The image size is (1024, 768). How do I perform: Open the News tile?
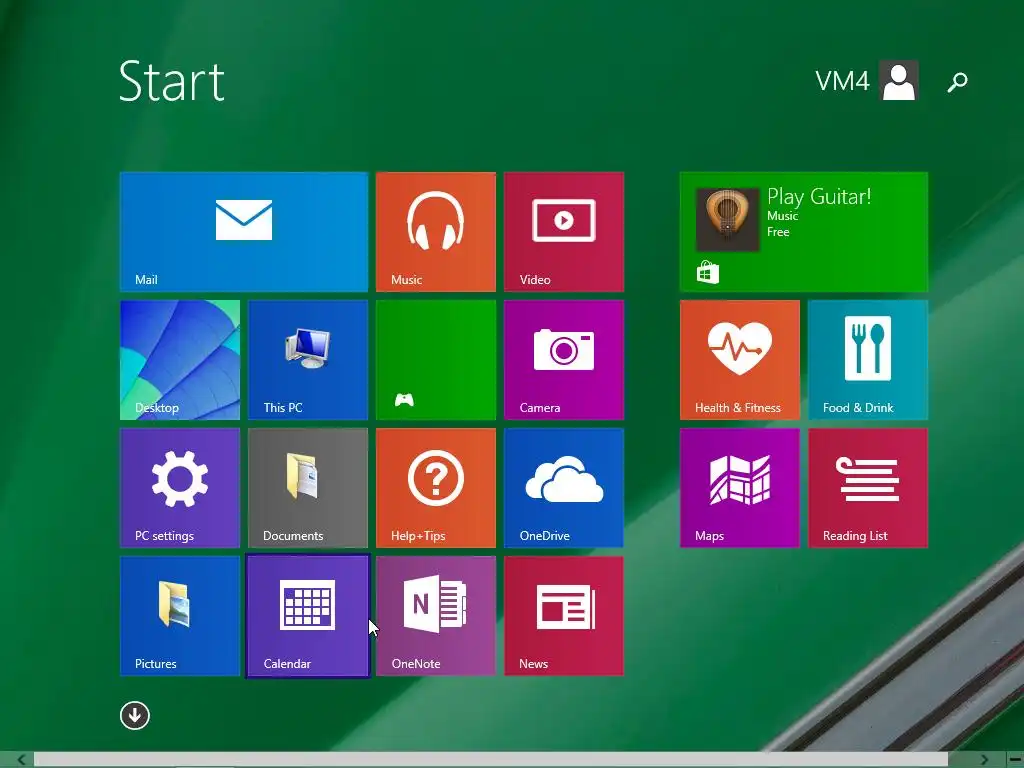tap(564, 616)
